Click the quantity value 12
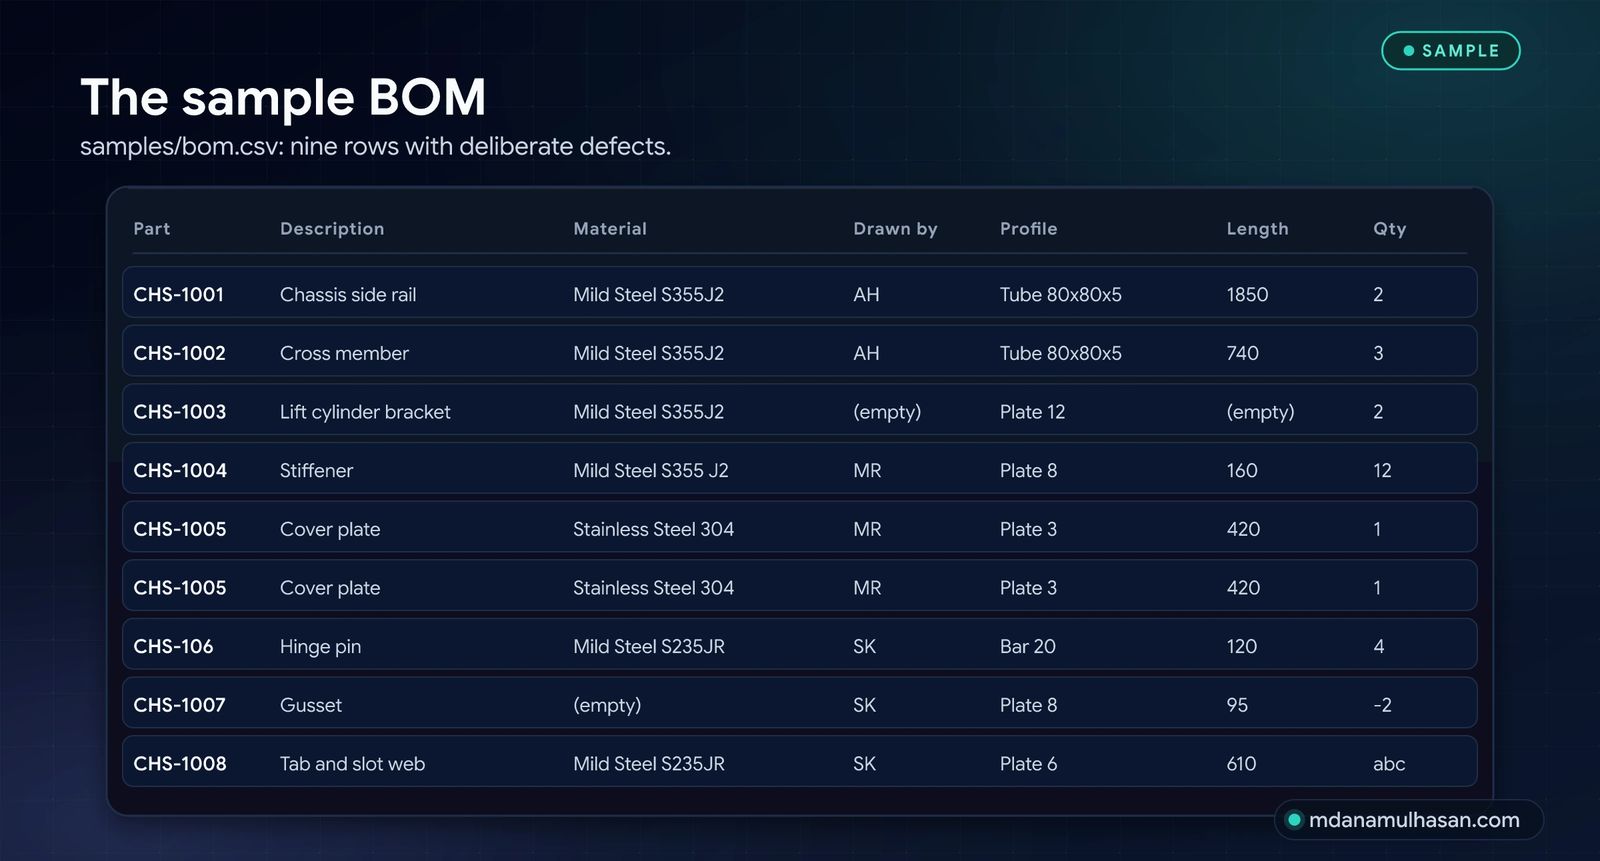The image size is (1600, 861). pos(1382,471)
